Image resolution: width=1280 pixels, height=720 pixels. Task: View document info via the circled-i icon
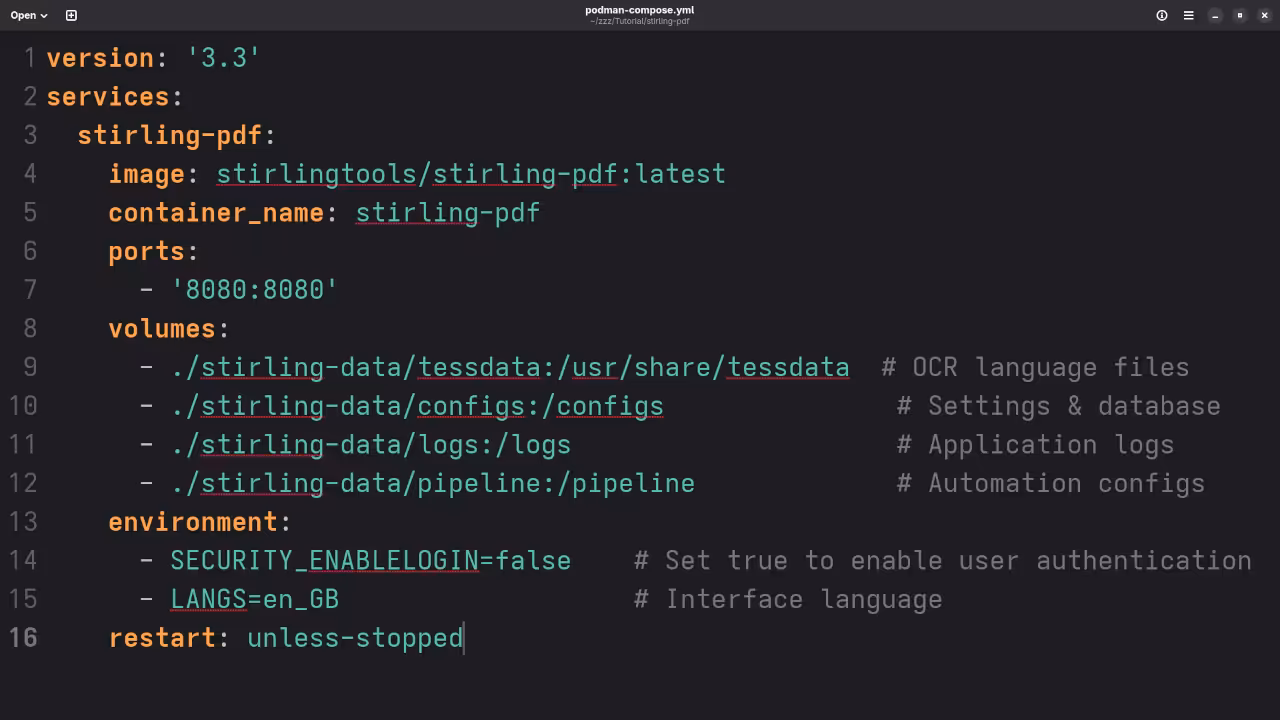point(1161,15)
